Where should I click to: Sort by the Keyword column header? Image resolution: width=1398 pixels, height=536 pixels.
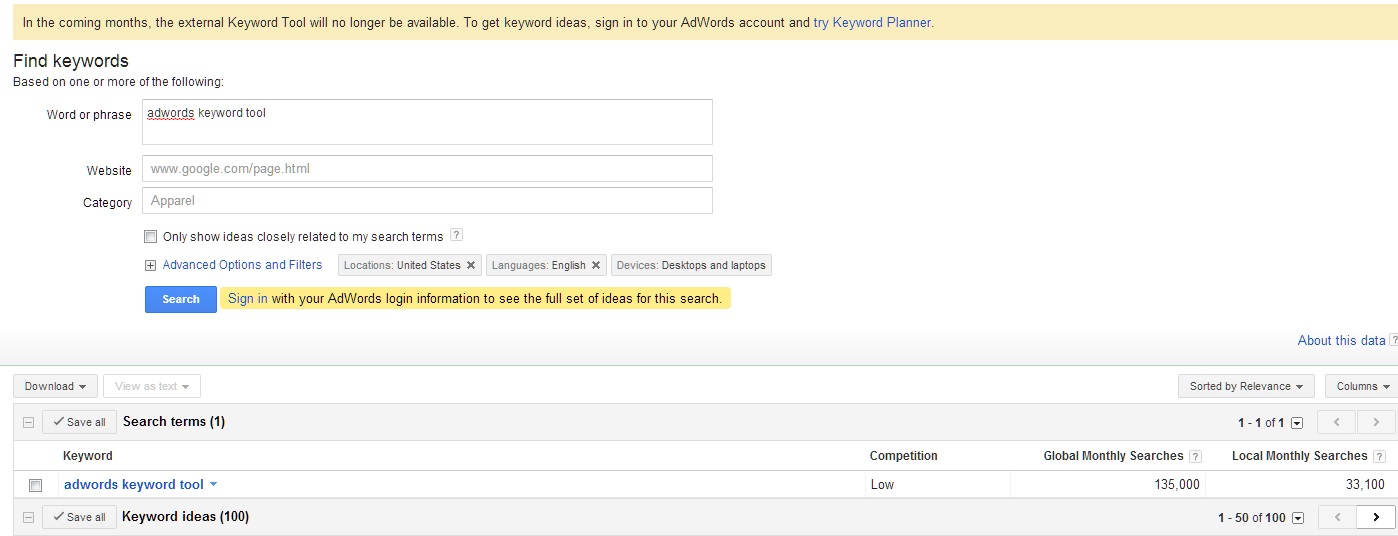tap(88, 456)
